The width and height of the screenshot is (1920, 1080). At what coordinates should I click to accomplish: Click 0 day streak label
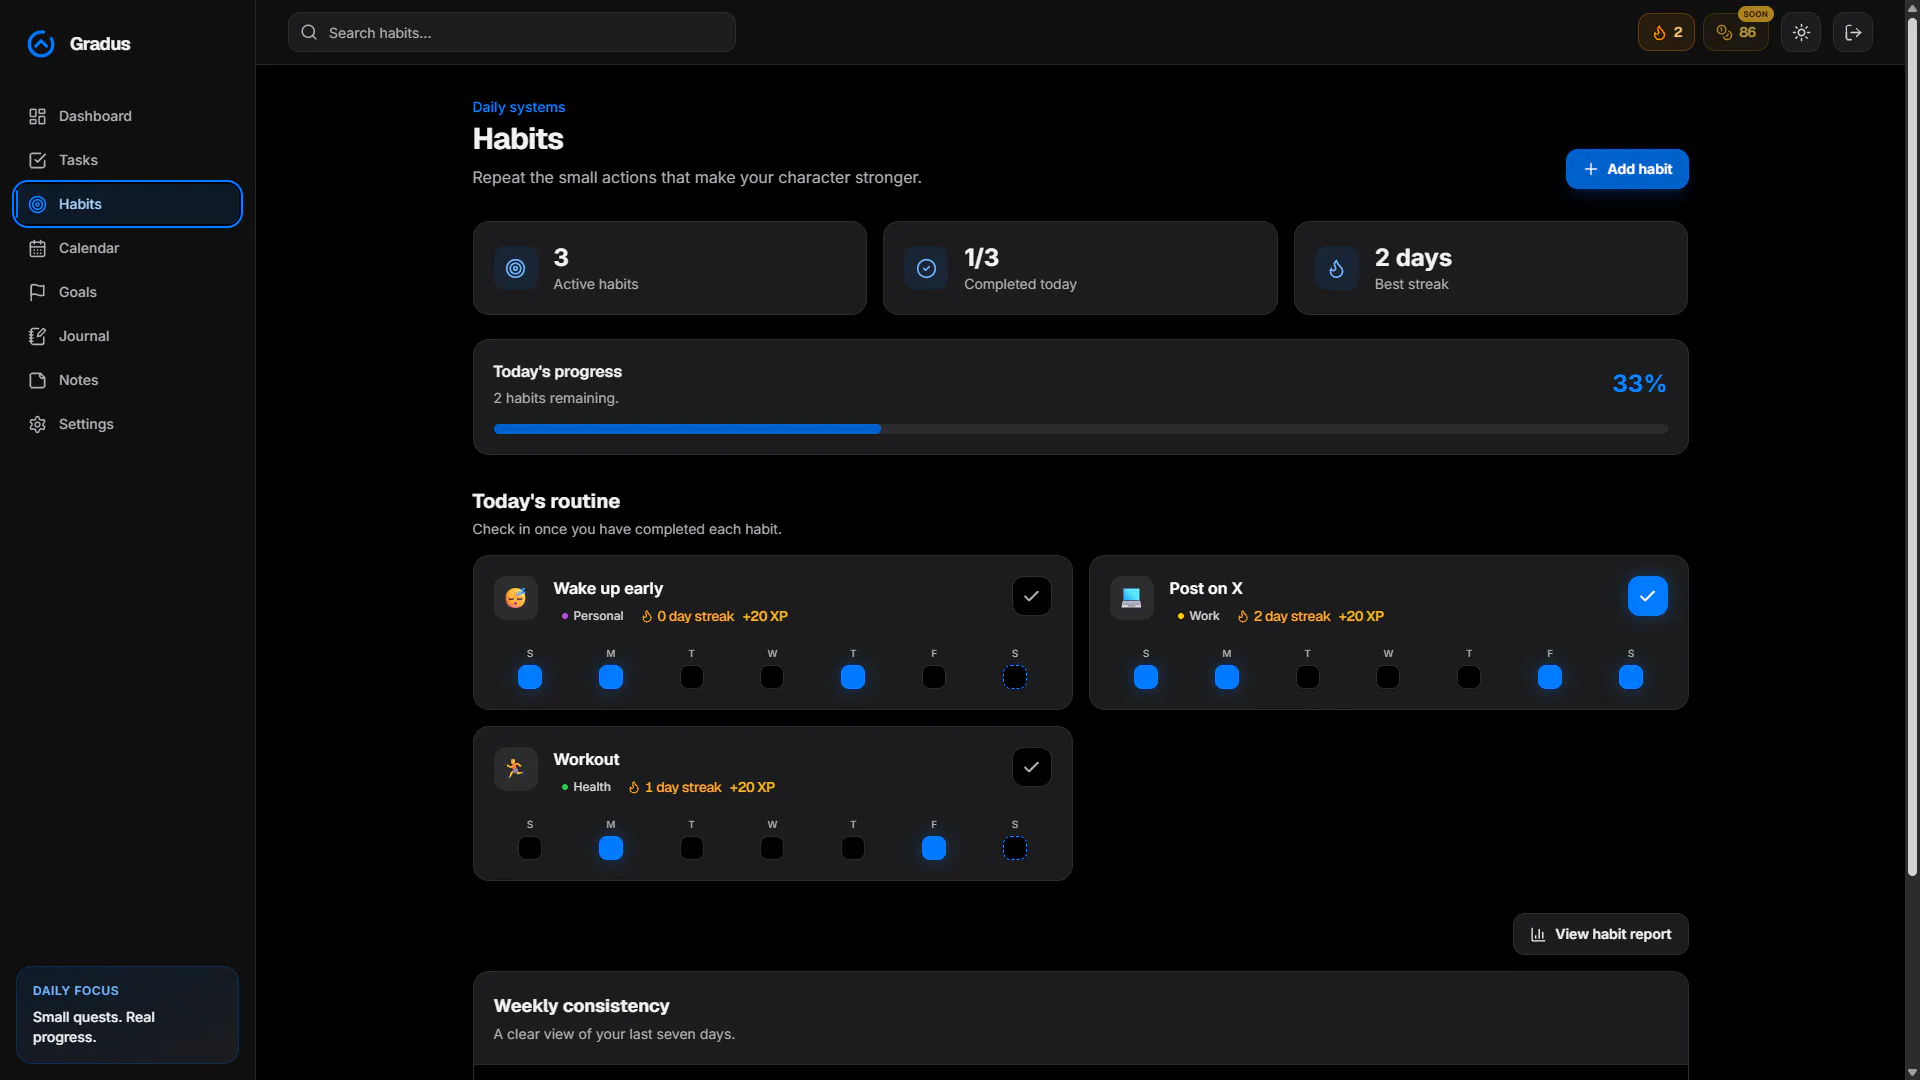688,616
